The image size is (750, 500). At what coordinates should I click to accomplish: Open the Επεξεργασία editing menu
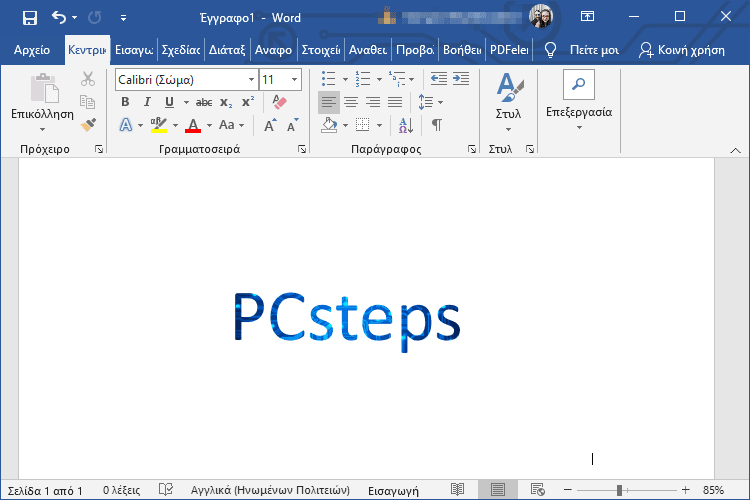(579, 100)
